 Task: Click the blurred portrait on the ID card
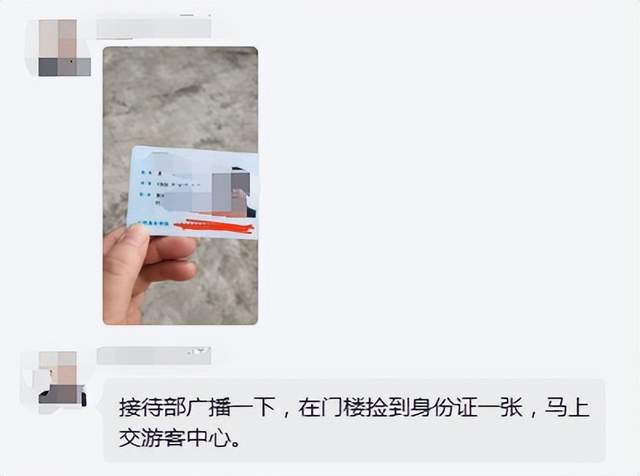pos(234,193)
